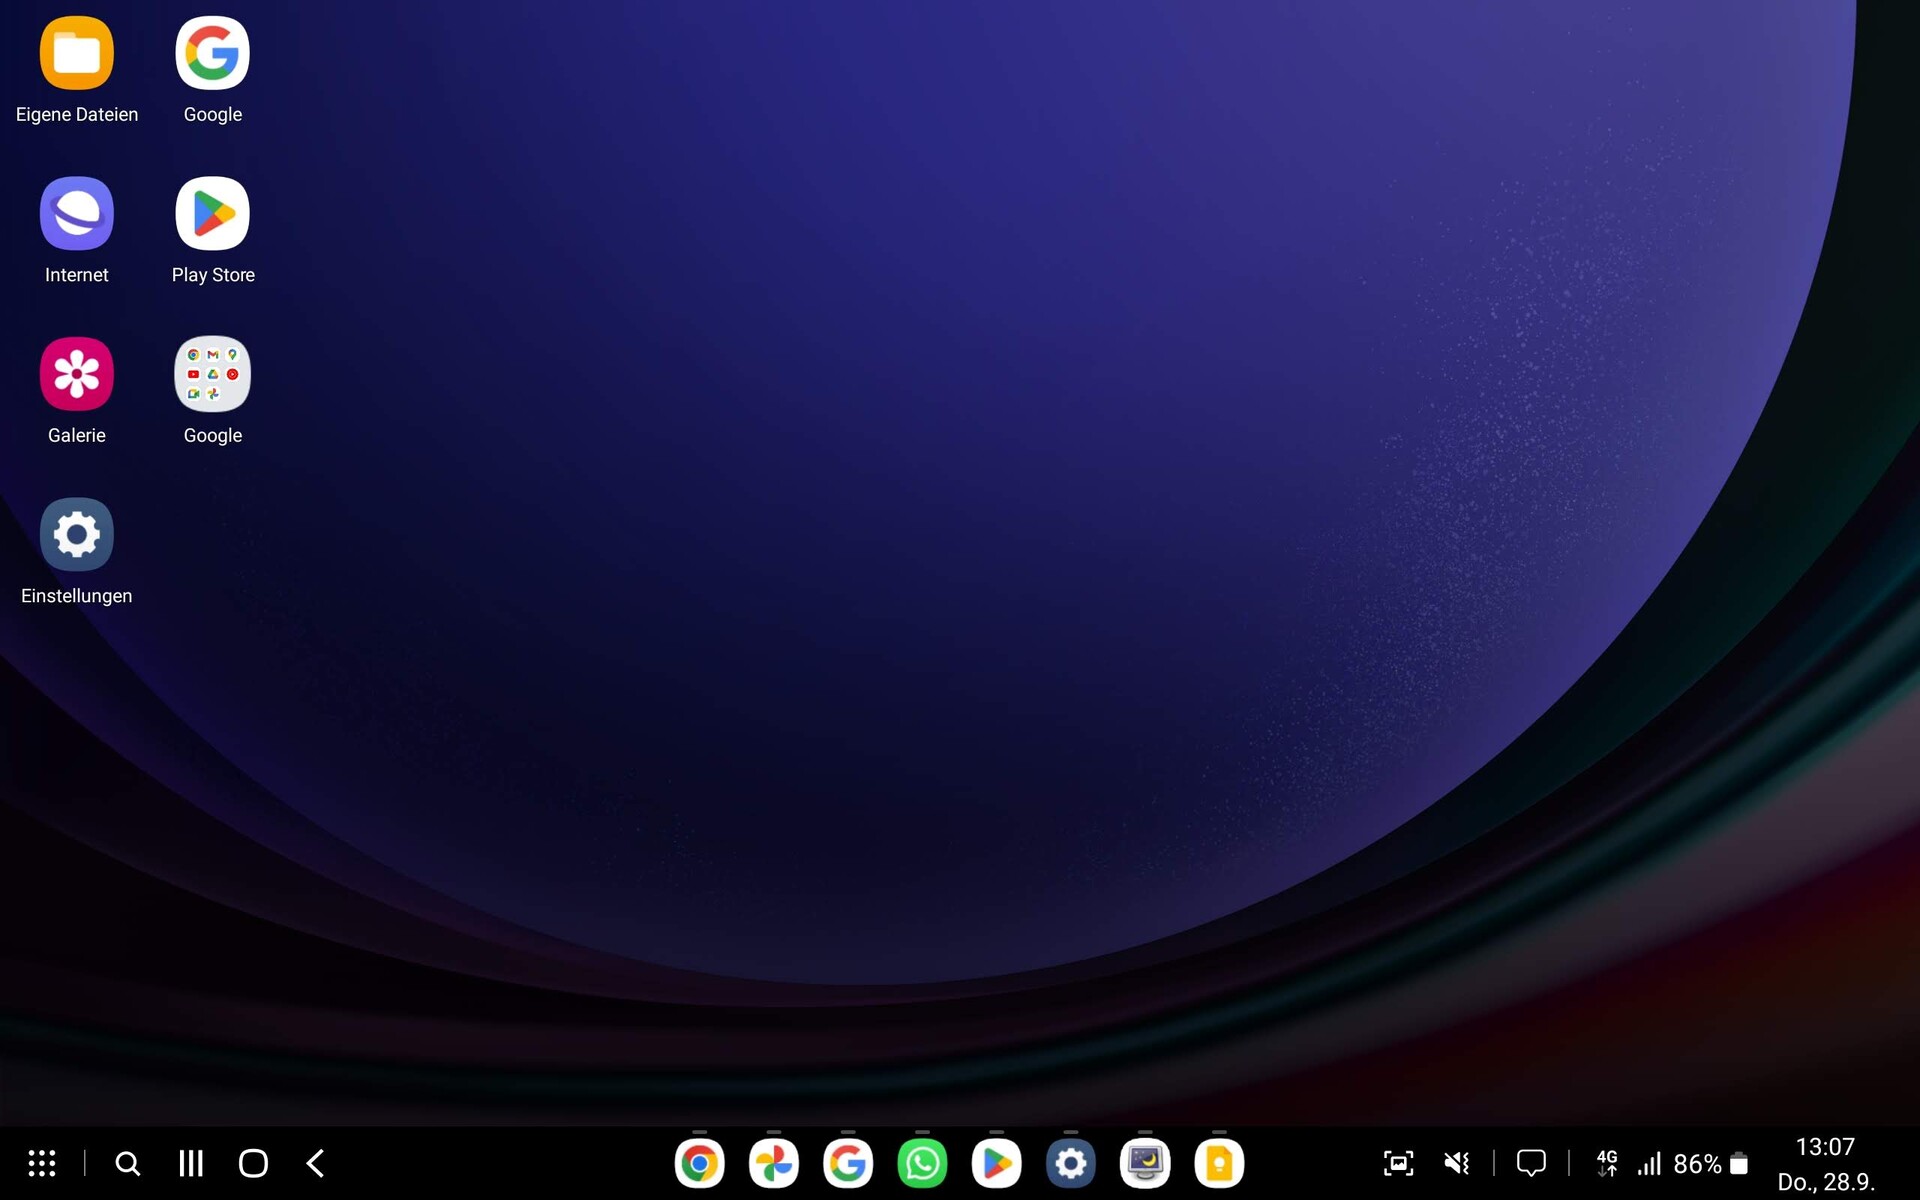Open the Google apps folder
This screenshot has width=1920, height=1200.
click(212, 374)
